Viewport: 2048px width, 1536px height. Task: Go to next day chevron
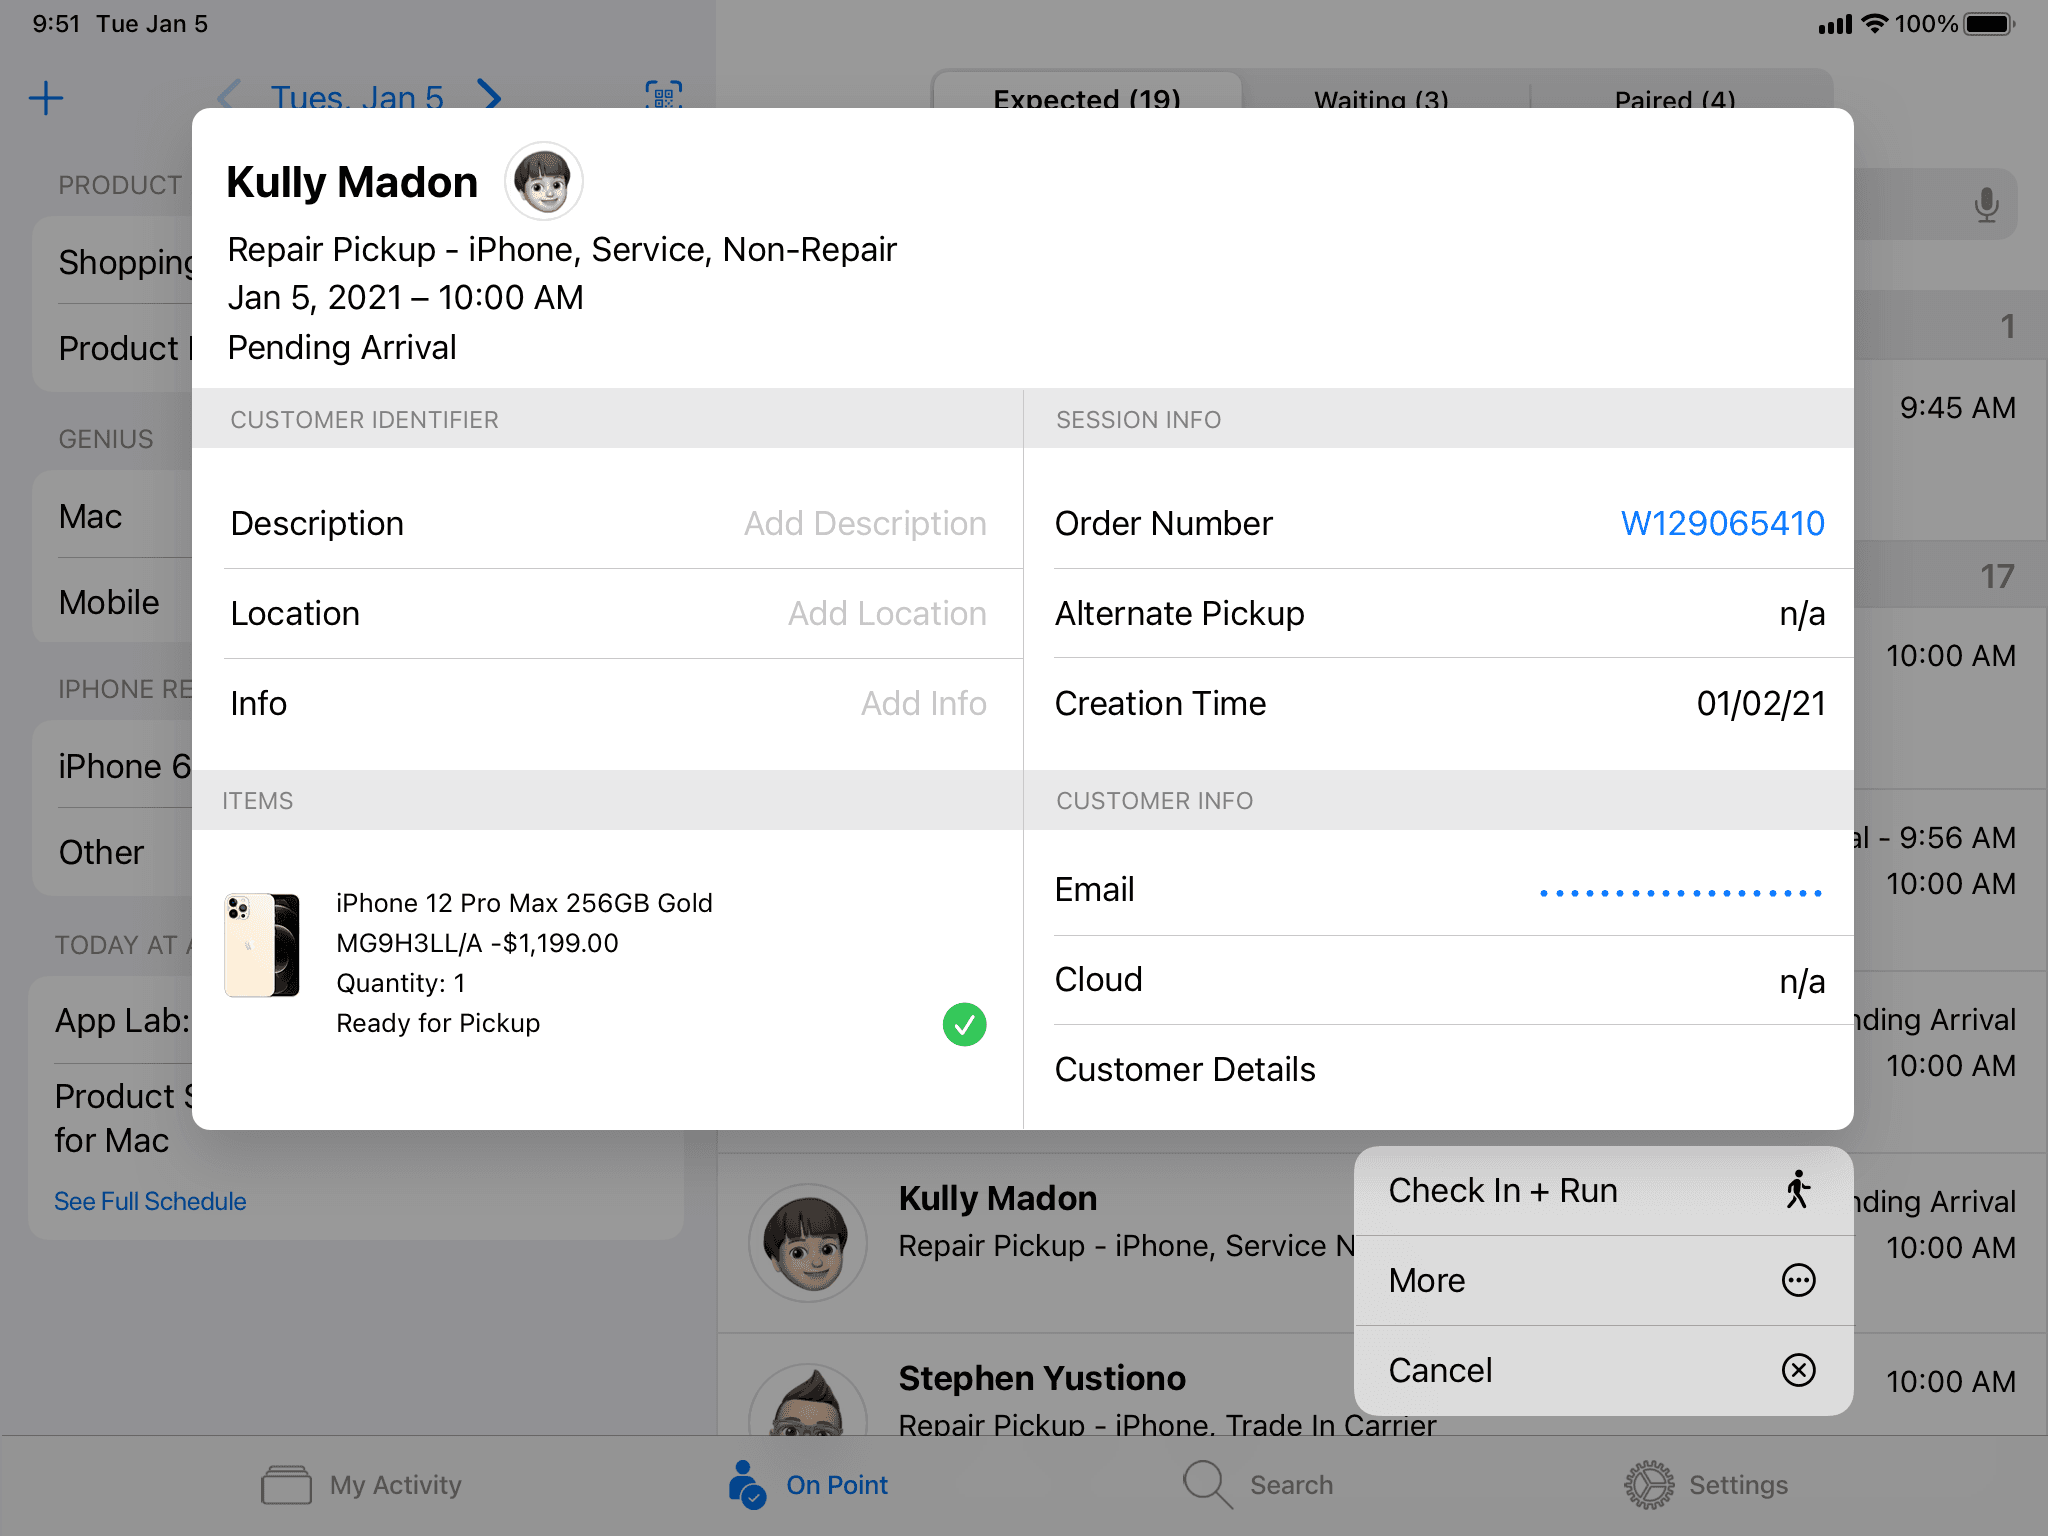pos(489,96)
